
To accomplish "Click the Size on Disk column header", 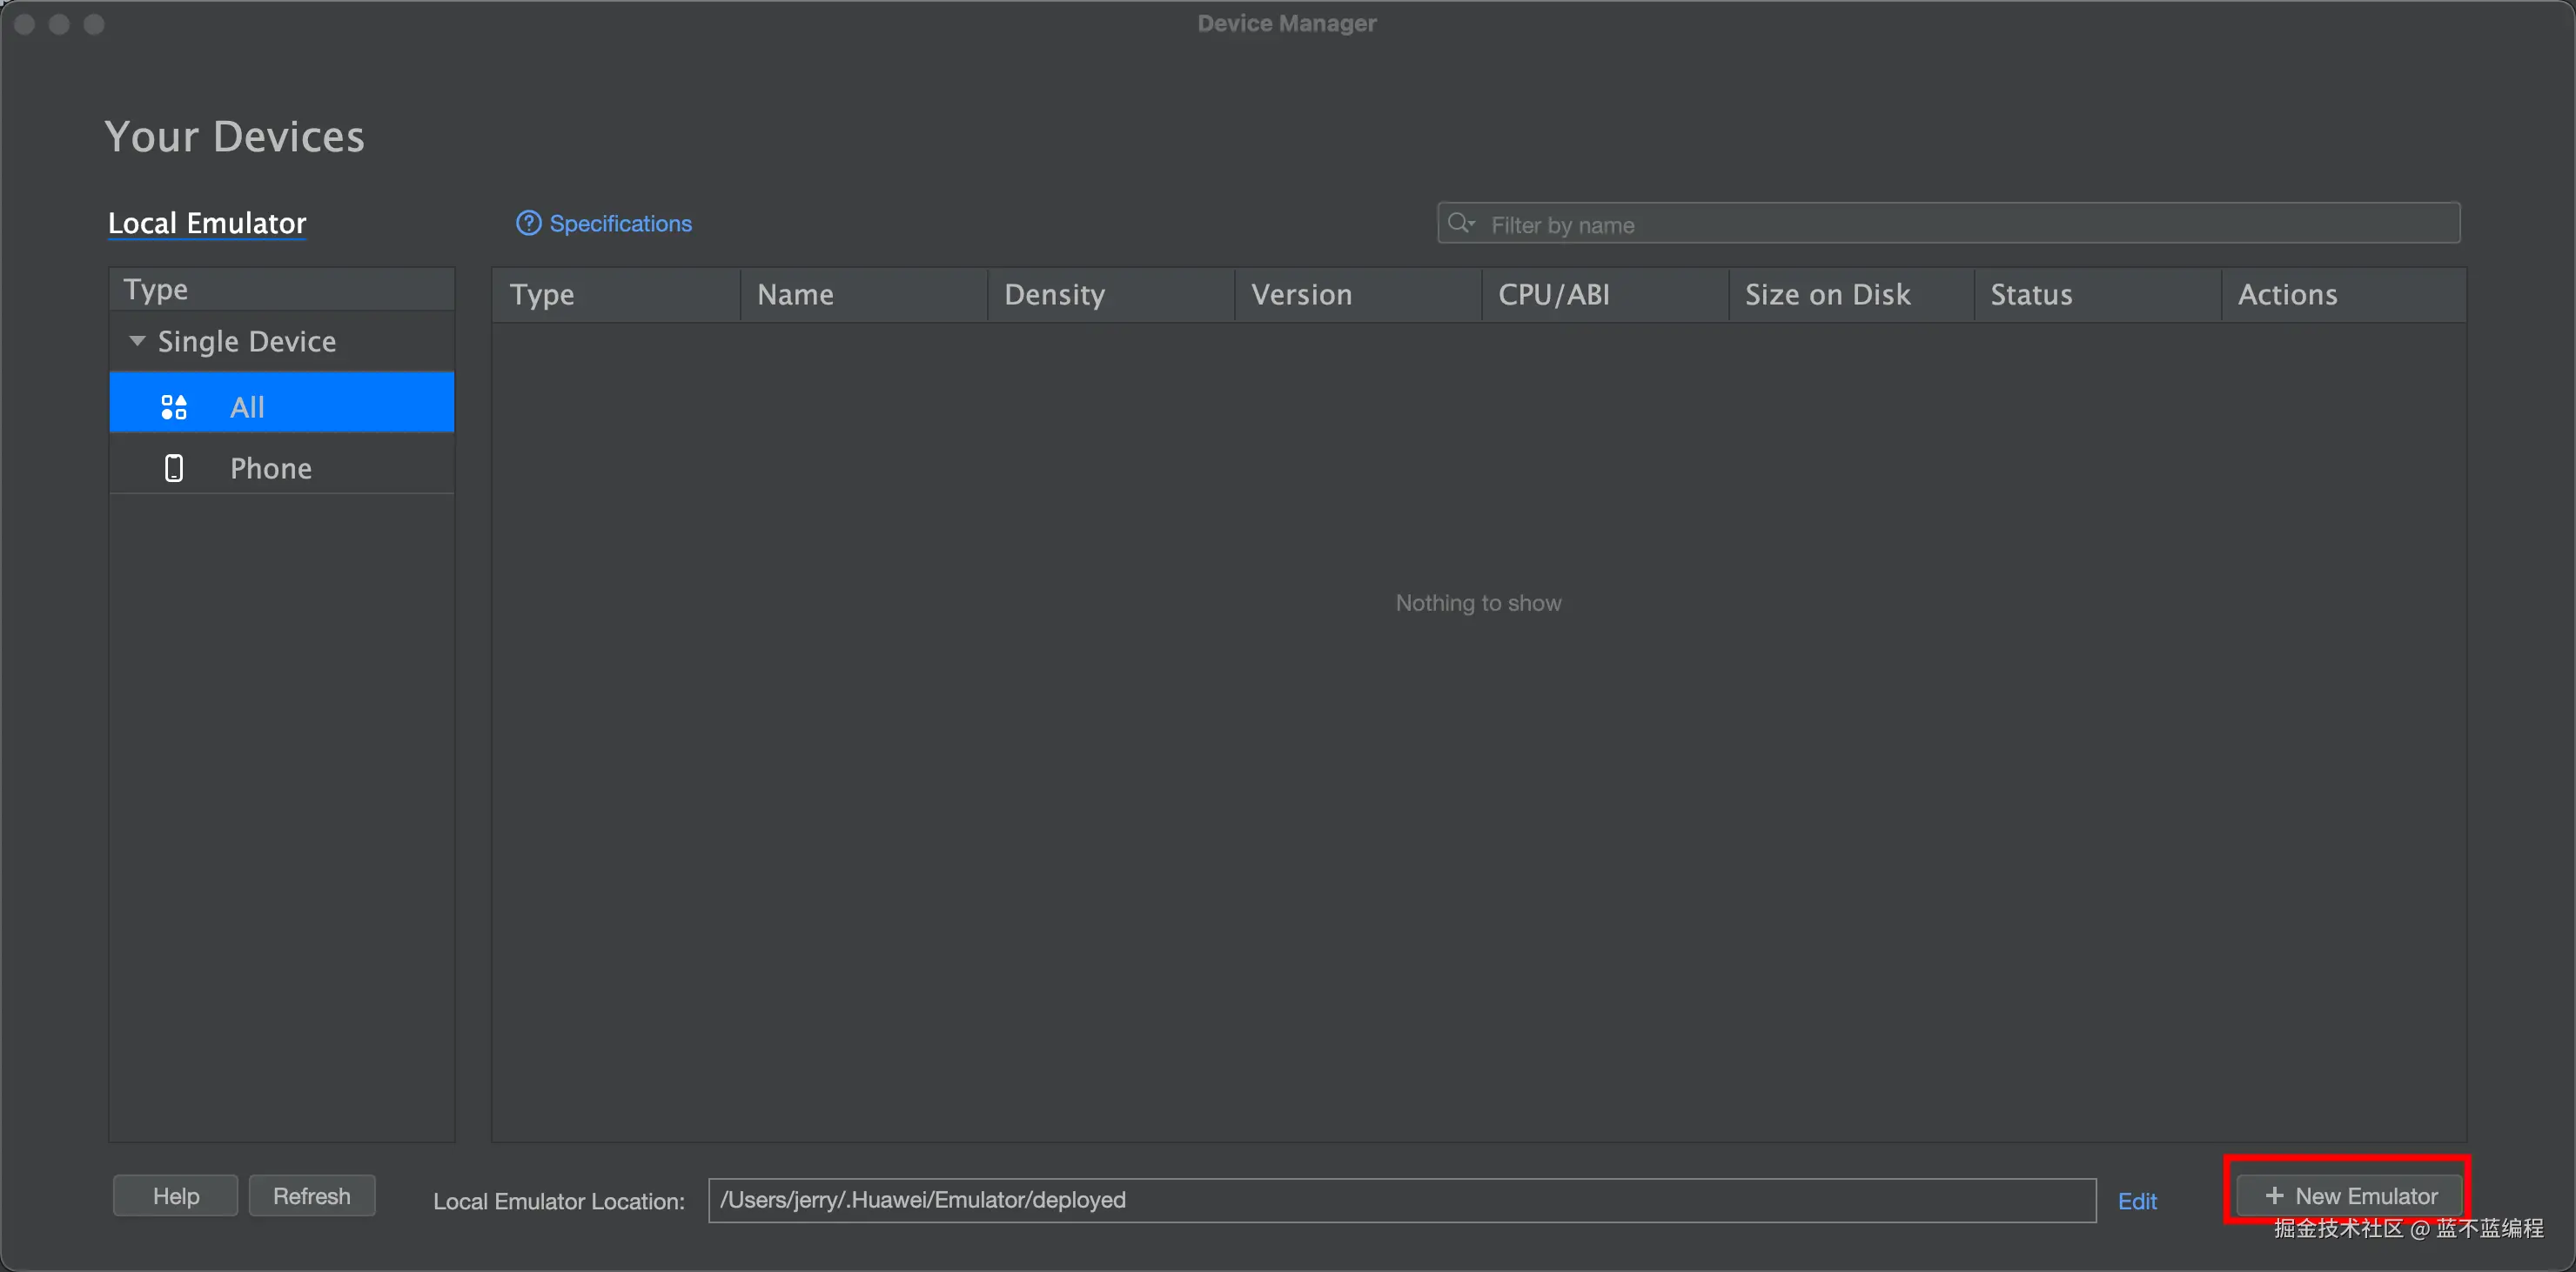I will (1827, 295).
